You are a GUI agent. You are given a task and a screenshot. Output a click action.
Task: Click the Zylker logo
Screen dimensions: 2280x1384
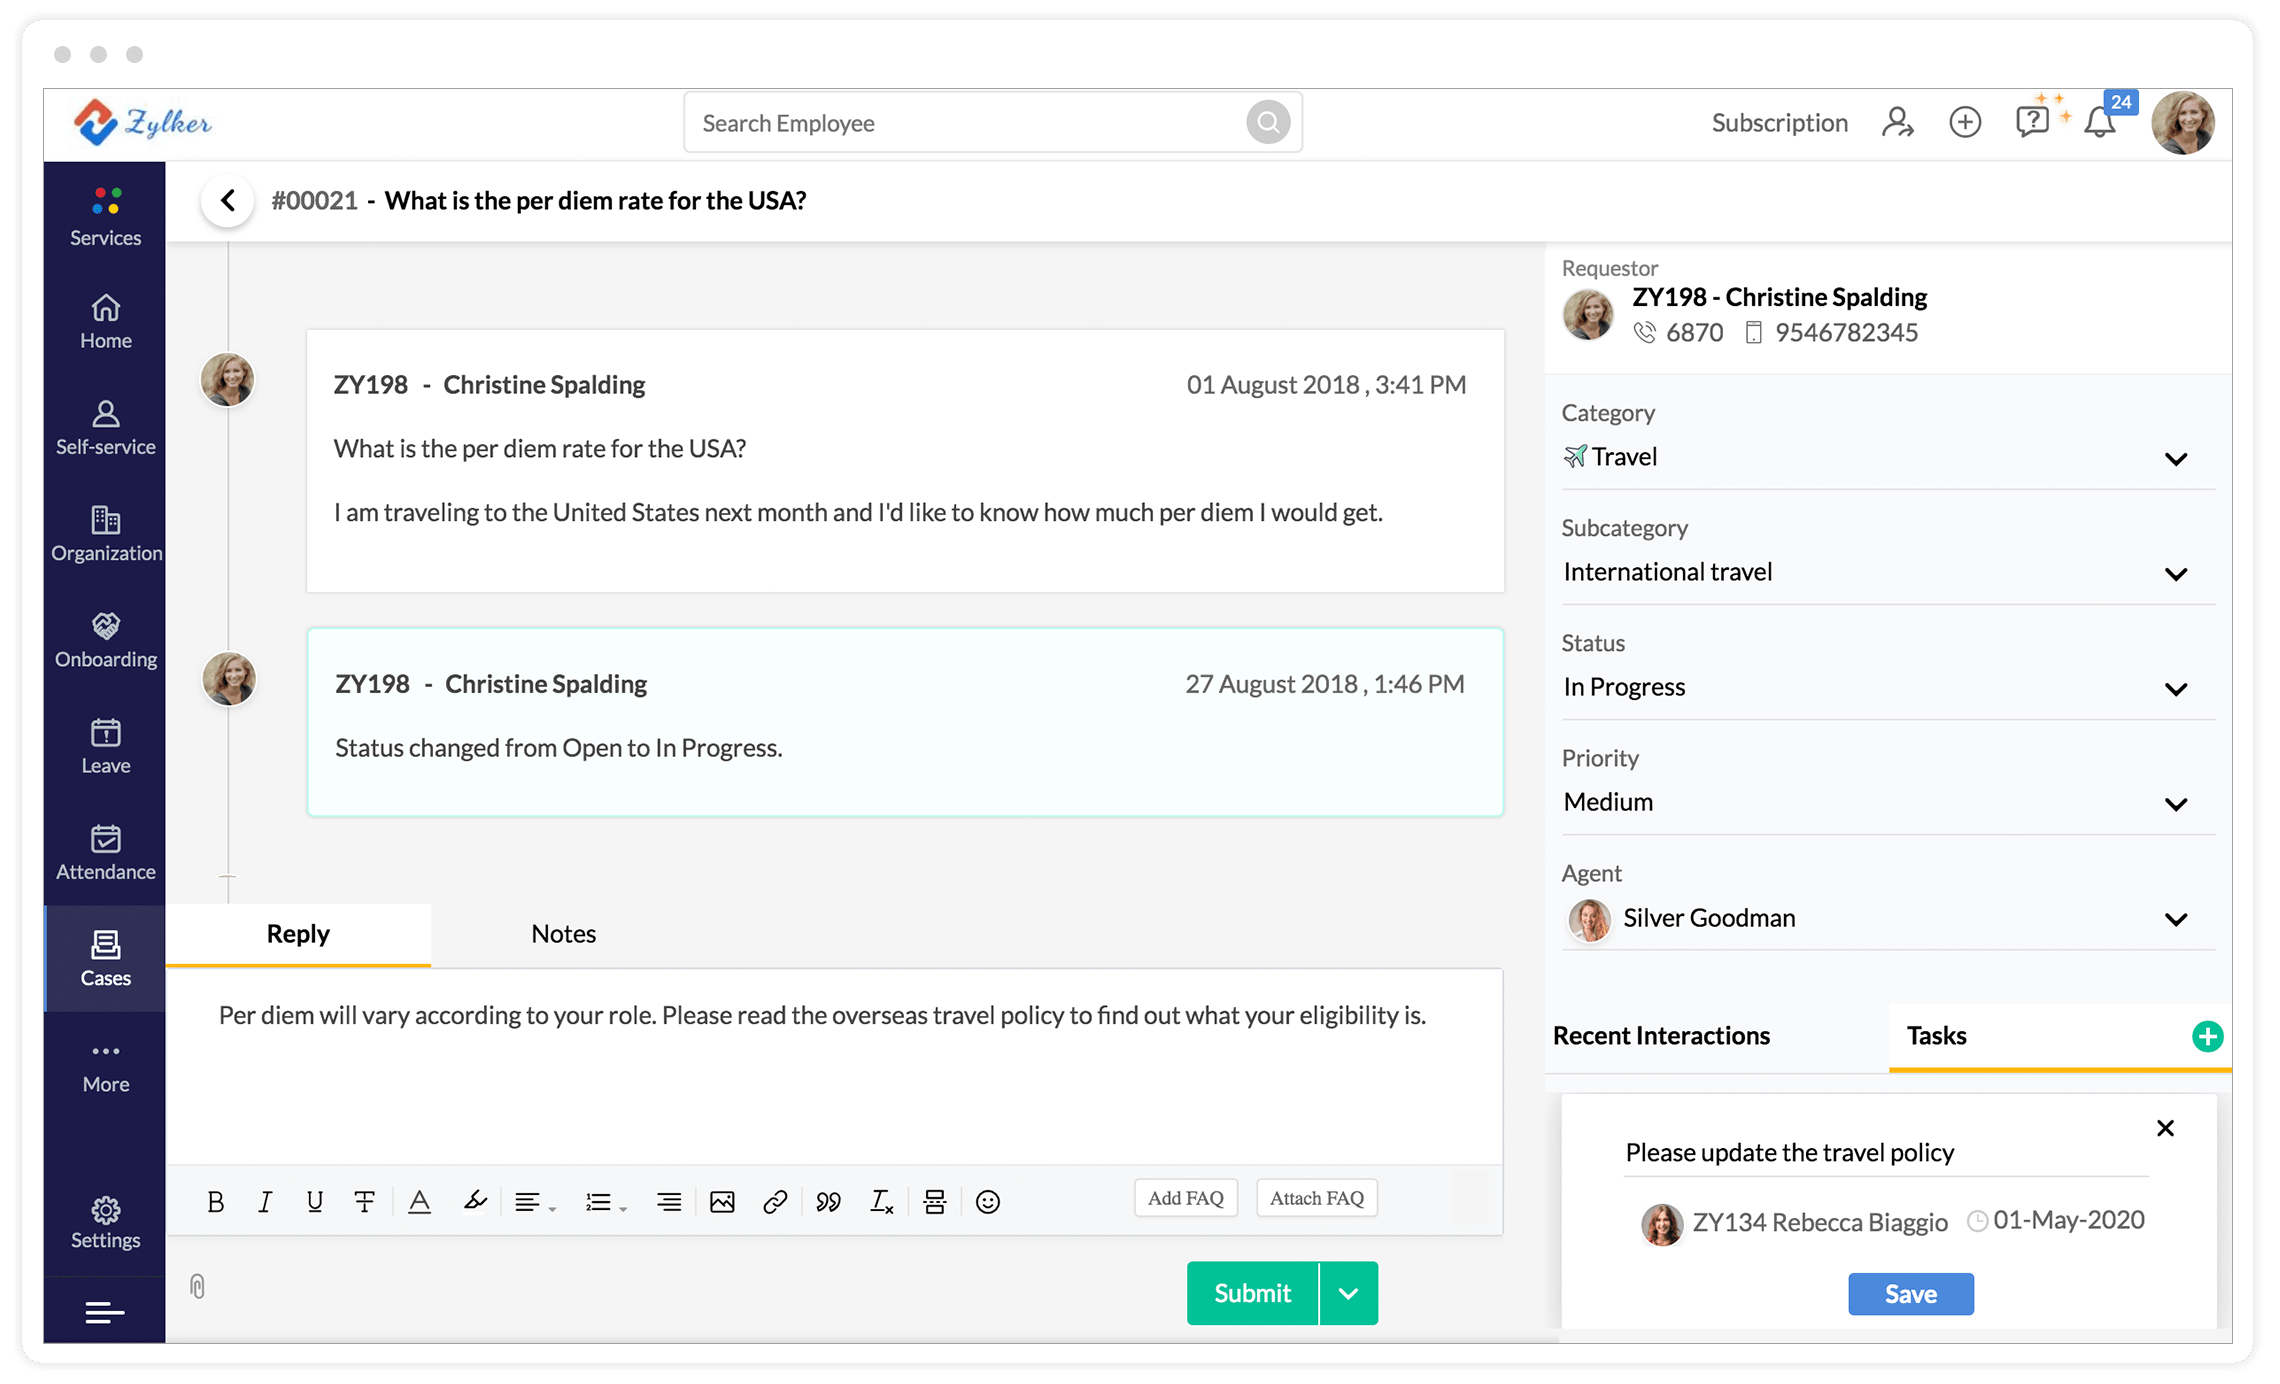[142, 122]
